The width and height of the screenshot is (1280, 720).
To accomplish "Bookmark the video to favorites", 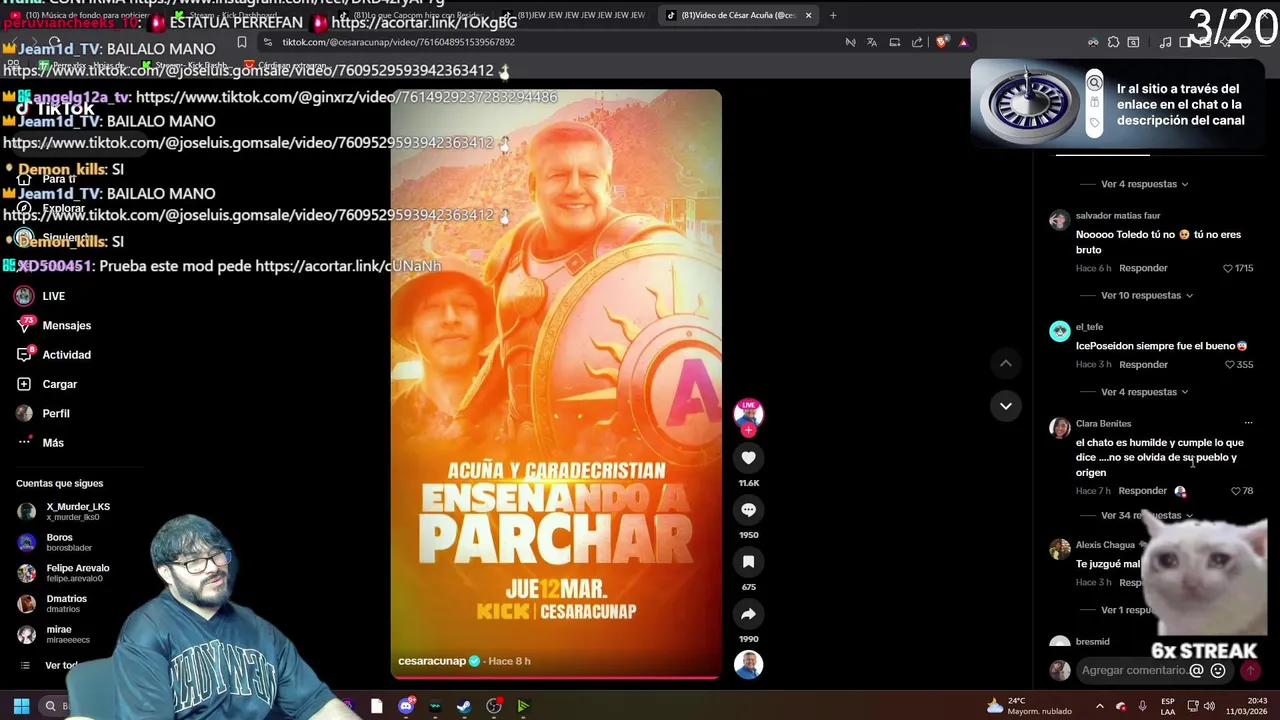I will (748, 562).
